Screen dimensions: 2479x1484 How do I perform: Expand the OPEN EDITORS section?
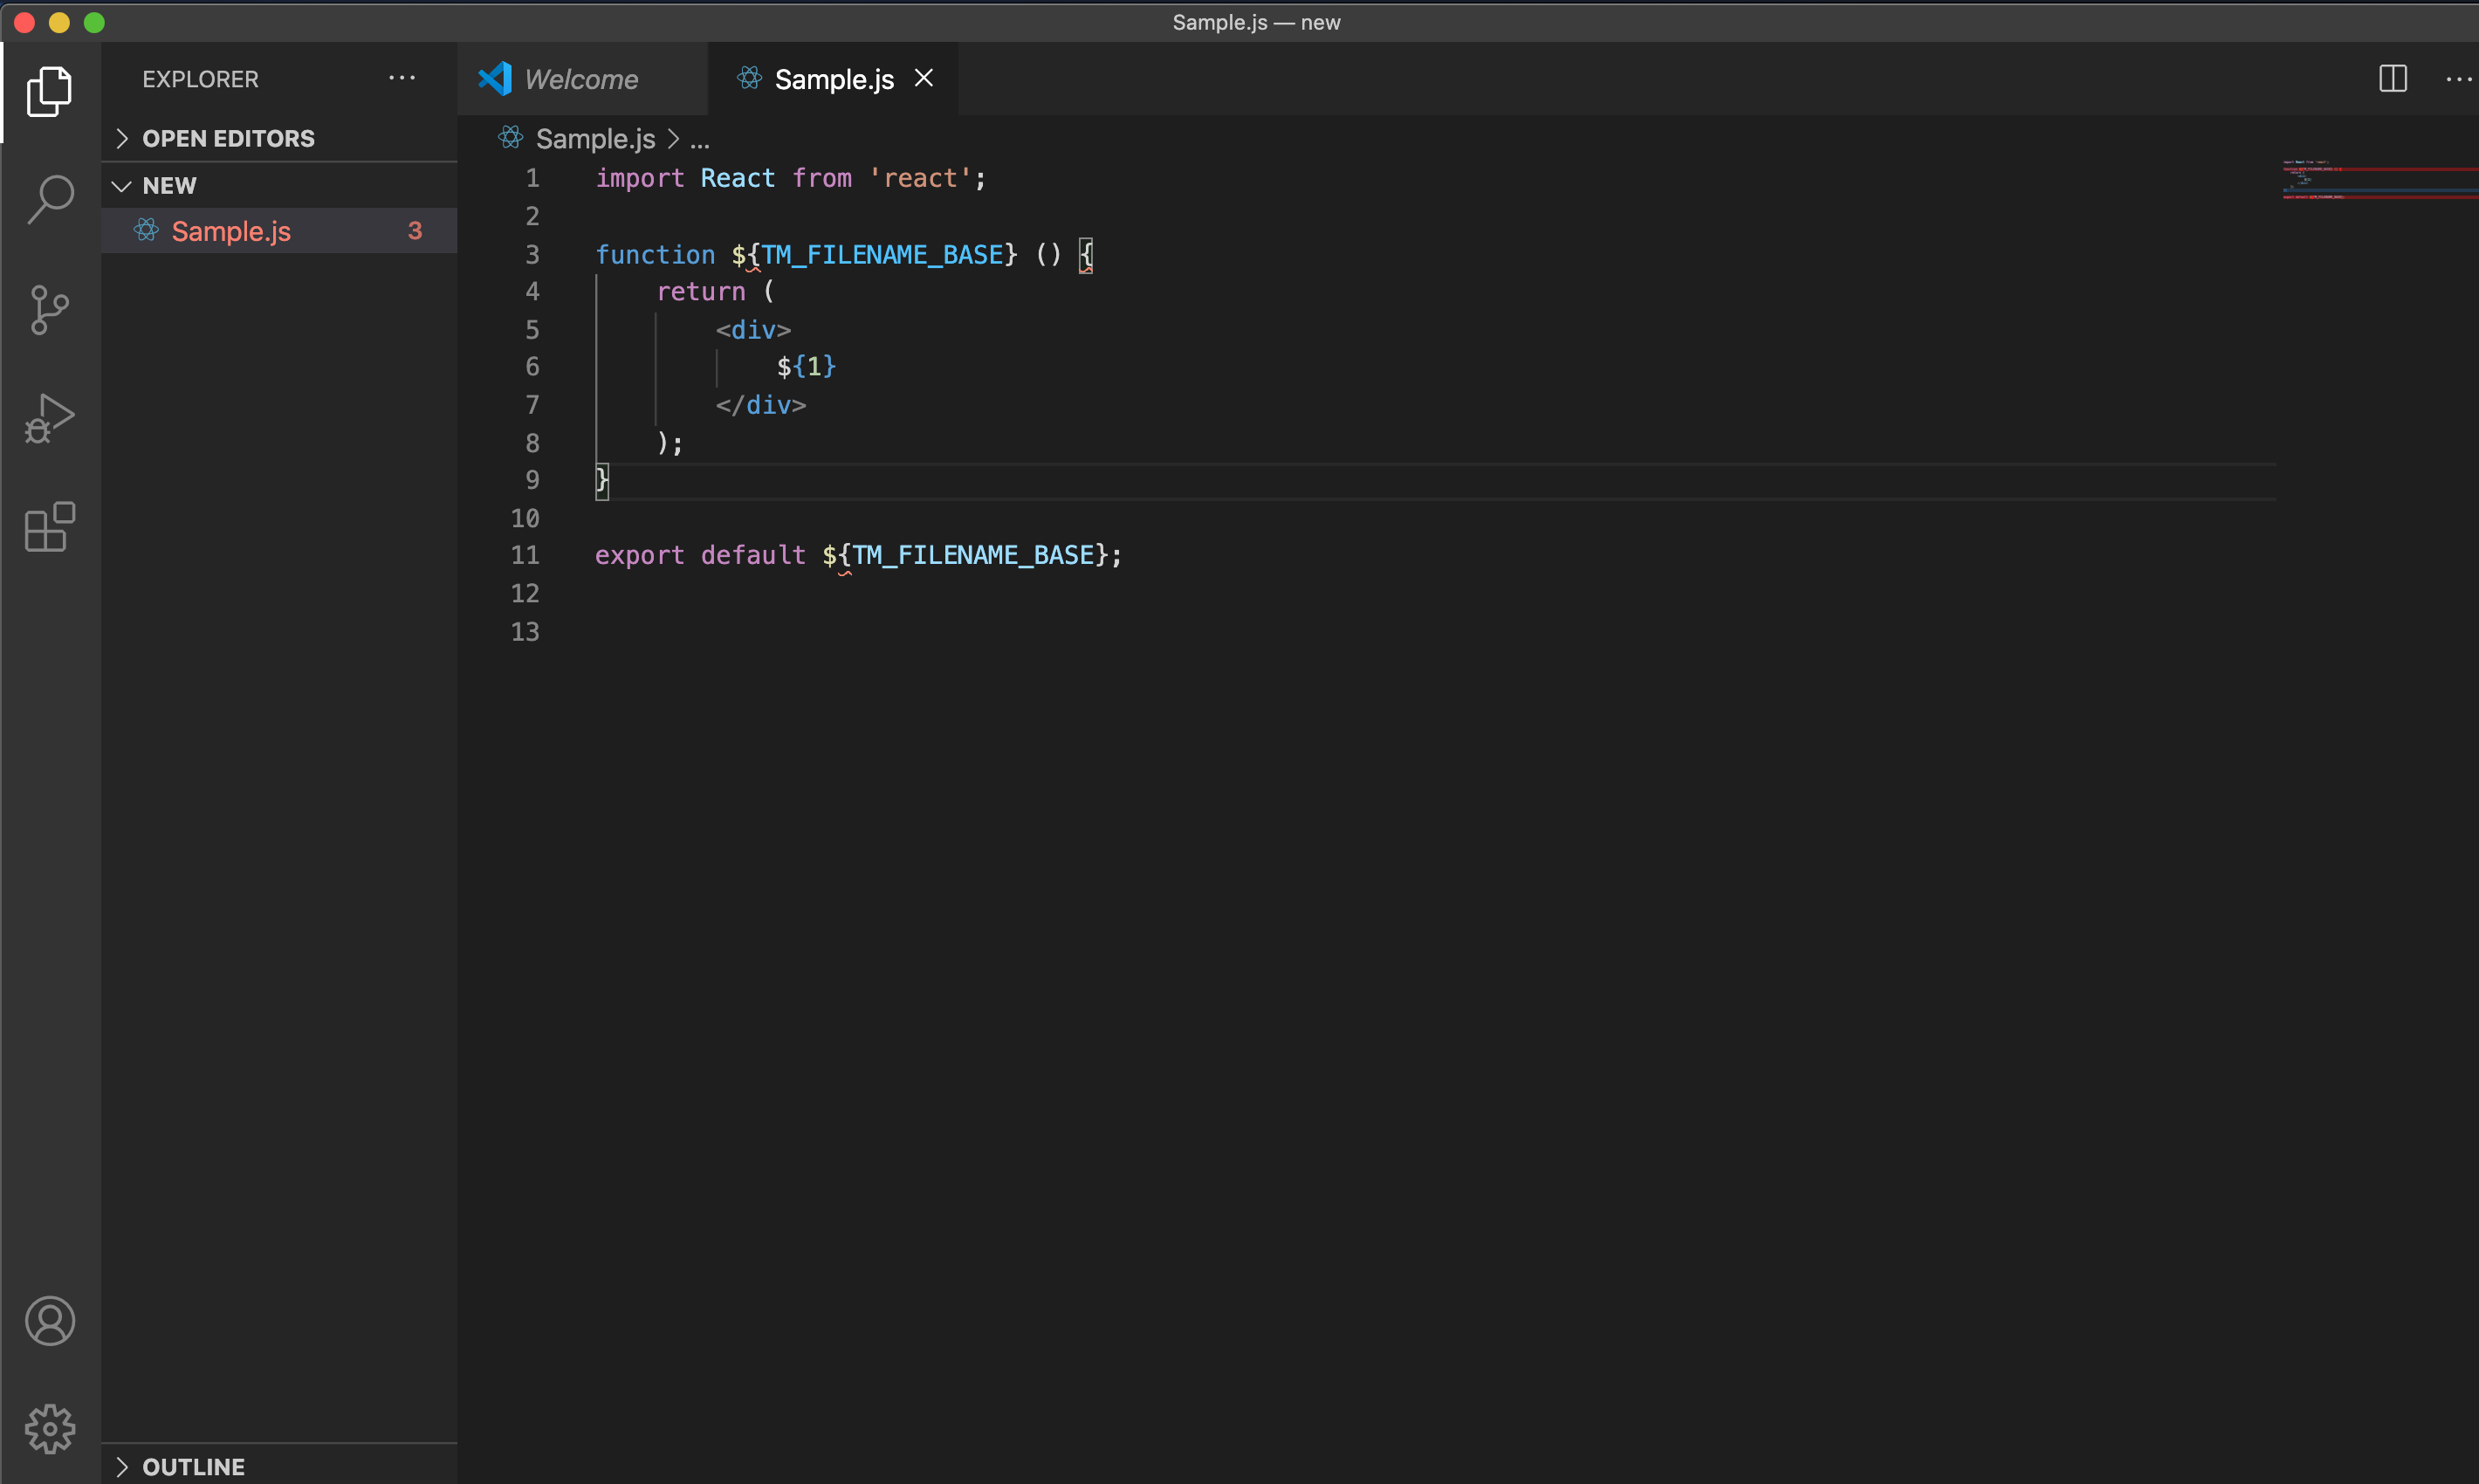pyautogui.click(x=228, y=139)
